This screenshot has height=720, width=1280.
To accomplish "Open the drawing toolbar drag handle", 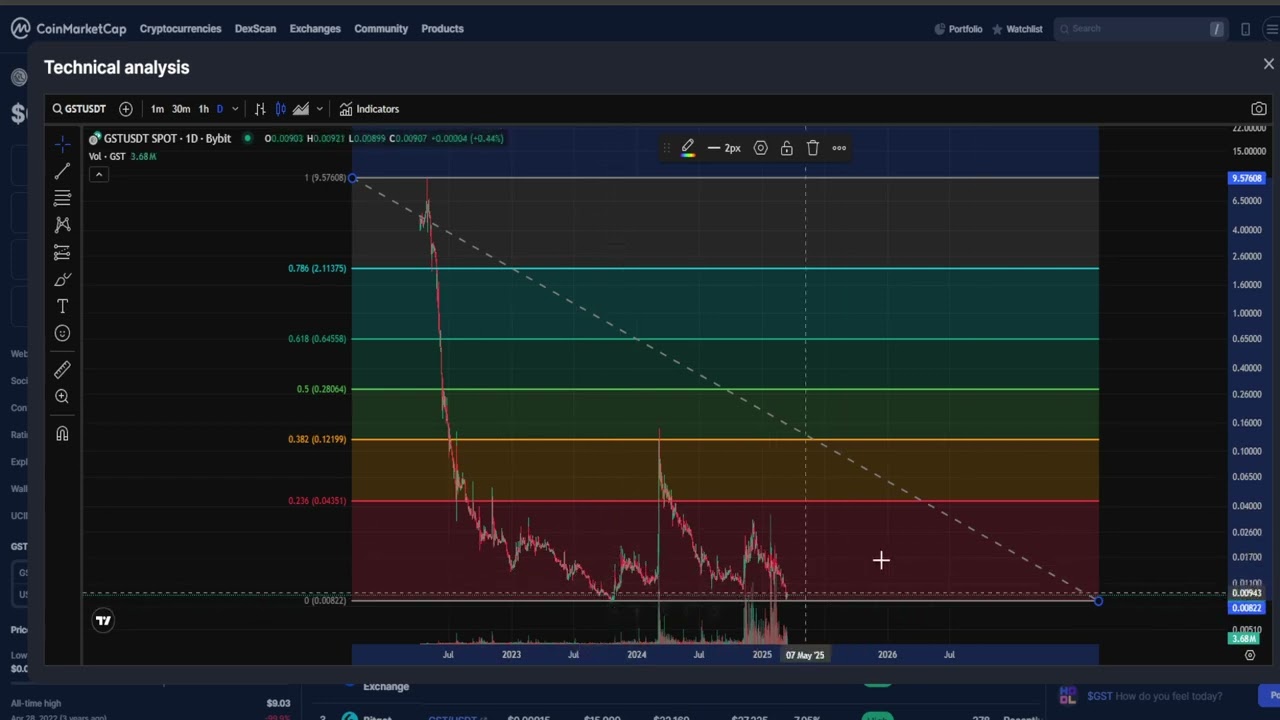I will tap(667, 148).
